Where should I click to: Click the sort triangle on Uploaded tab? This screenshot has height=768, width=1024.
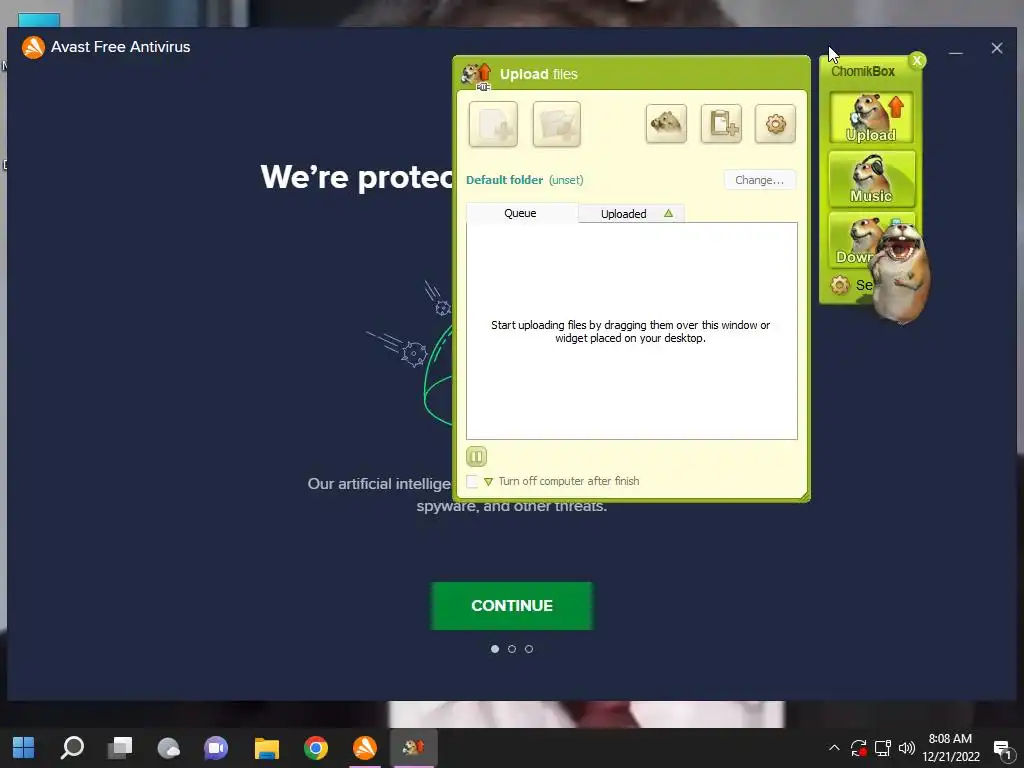[668, 214]
